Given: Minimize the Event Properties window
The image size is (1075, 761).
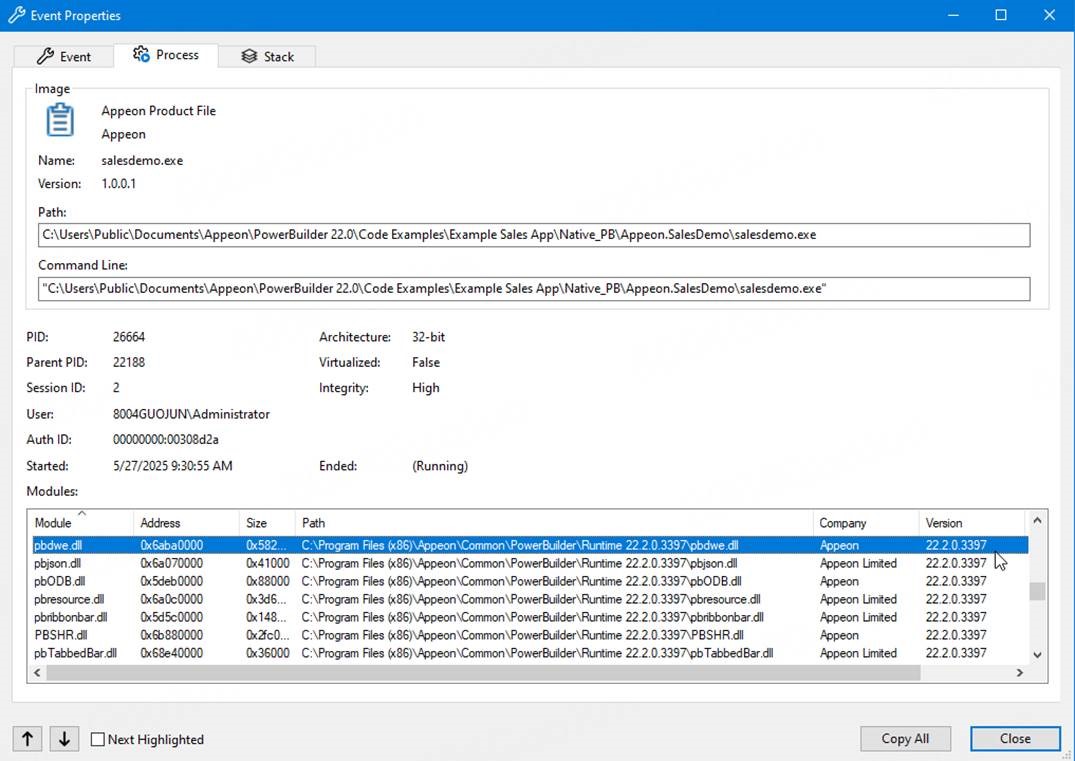Looking at the screenshot, I should (x=953, y=15).
